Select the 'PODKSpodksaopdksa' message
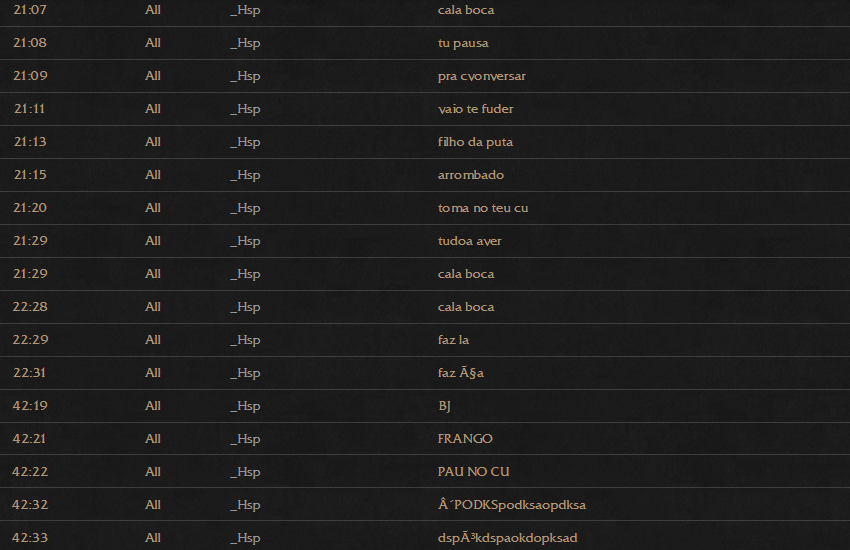This screenshot has height=550, width=850. click(x=512, y=504)
